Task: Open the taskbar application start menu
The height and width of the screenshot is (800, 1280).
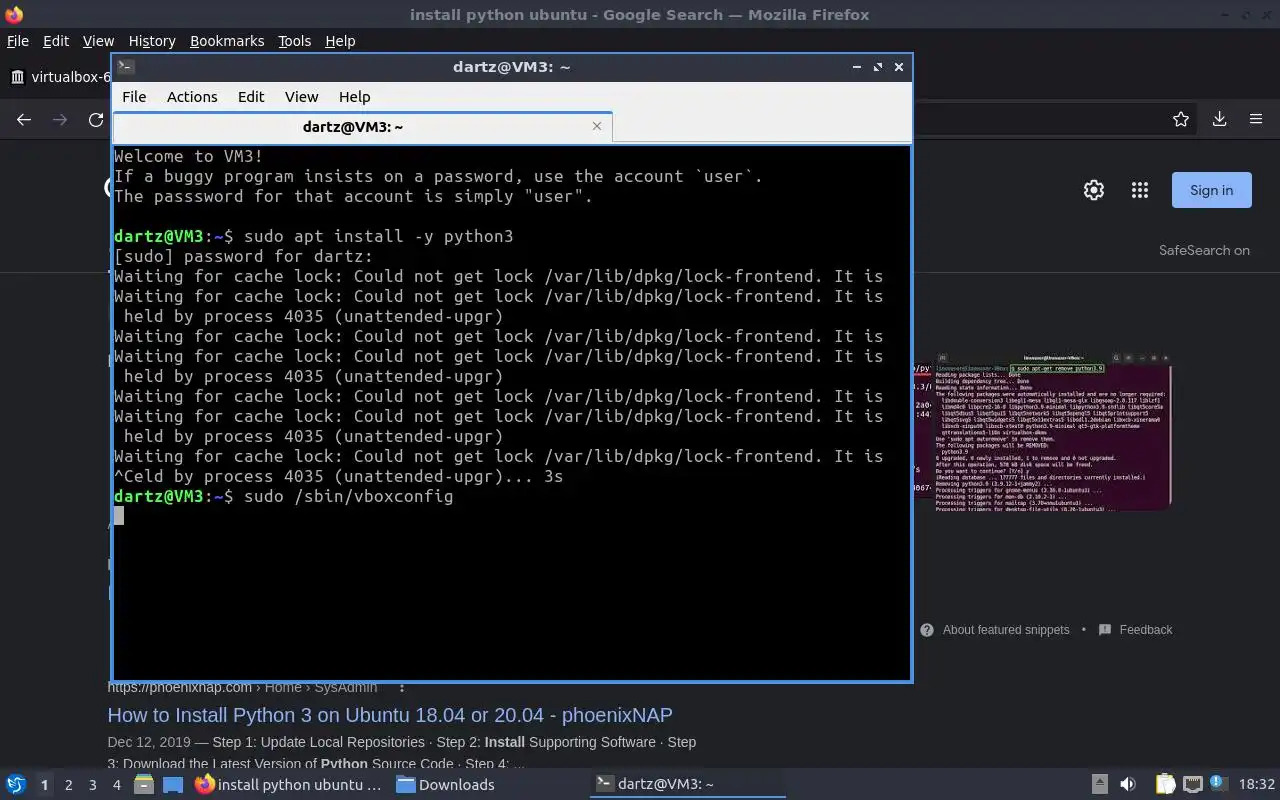Action: [16, 784]
